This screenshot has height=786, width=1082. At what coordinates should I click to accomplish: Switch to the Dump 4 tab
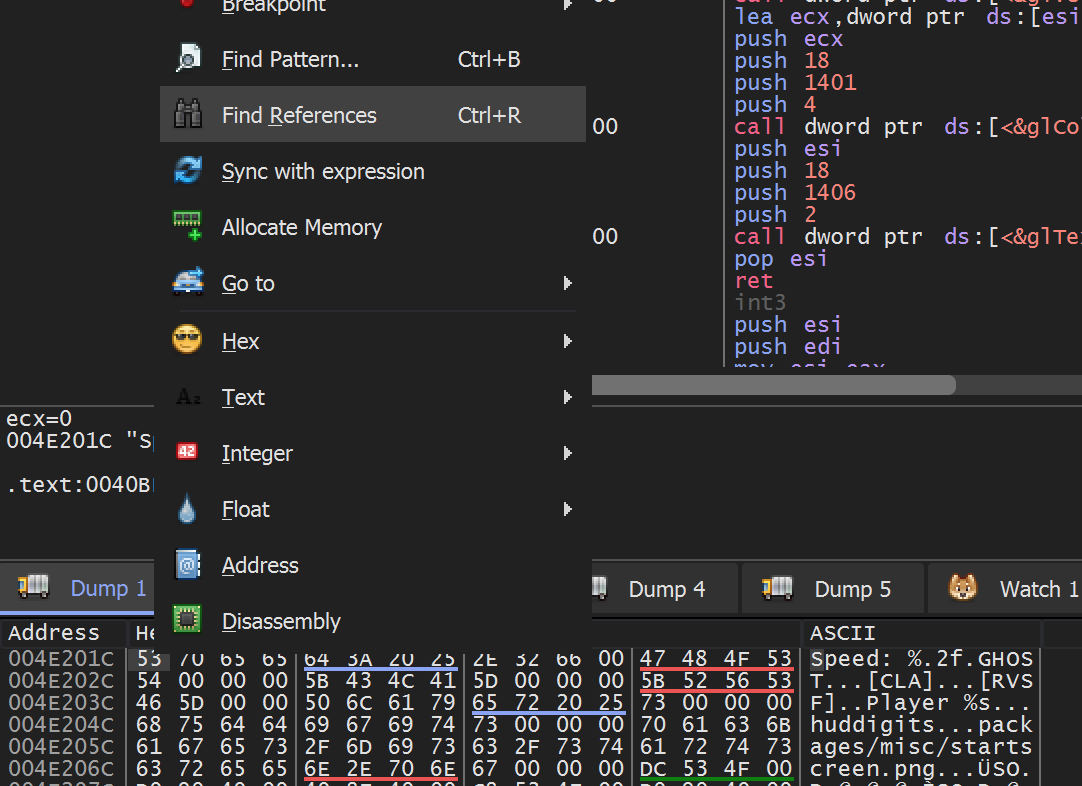tap(665, 589)
